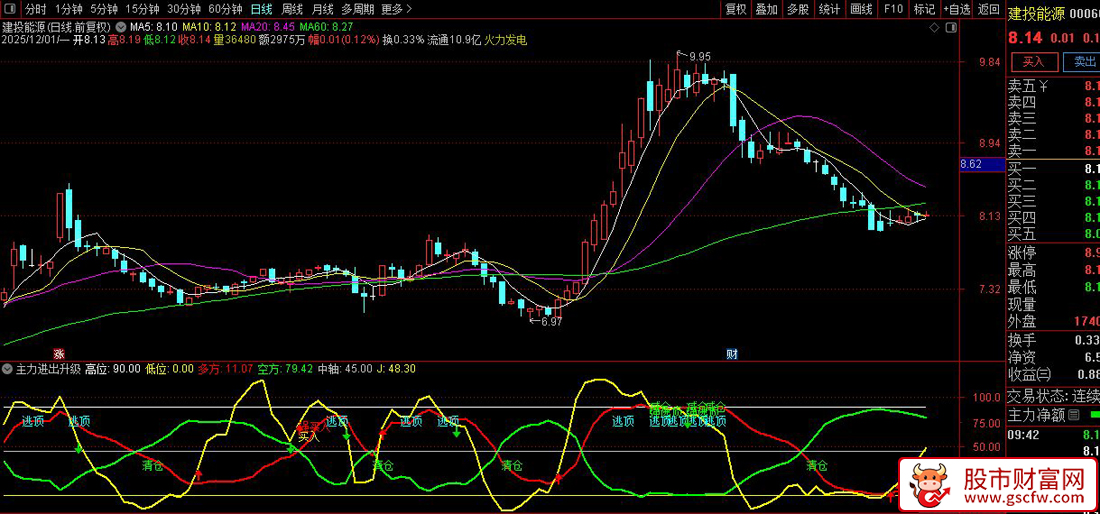Click the 买五 order book row
1100x514 pixels.
1053,233
